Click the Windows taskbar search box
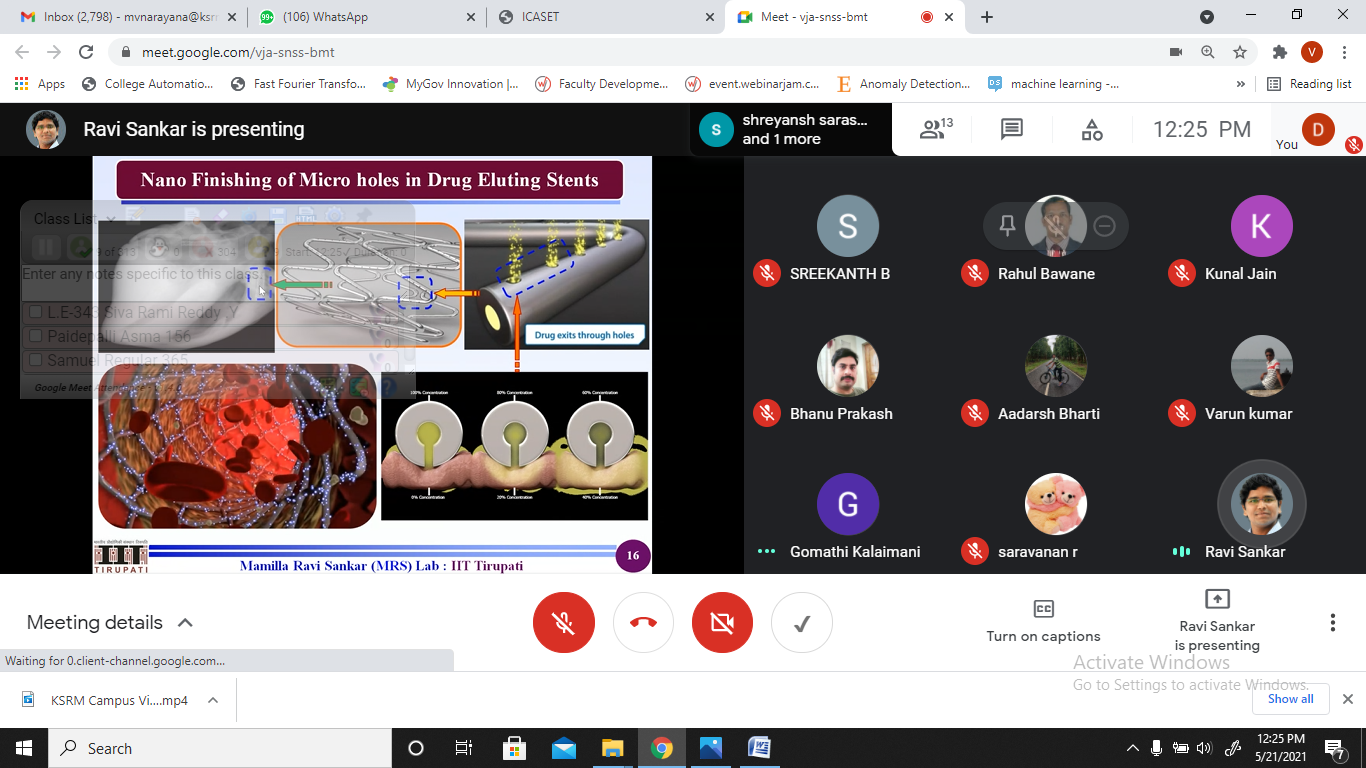 coord(220,748)
